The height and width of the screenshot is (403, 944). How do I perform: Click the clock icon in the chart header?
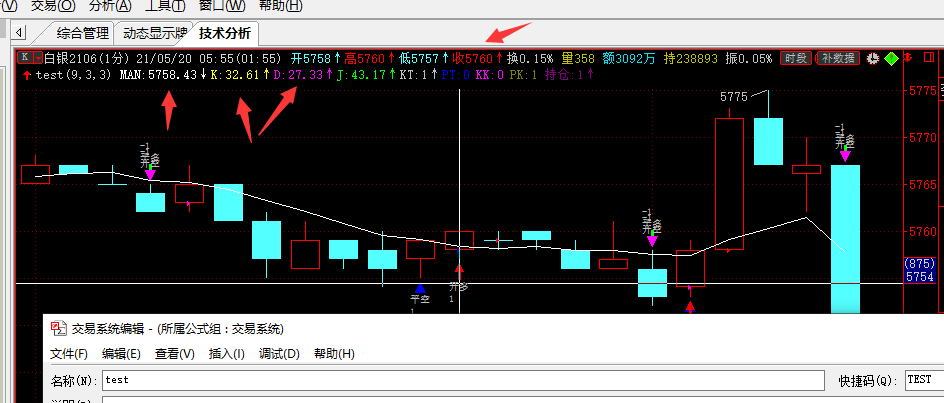(872, 58)
